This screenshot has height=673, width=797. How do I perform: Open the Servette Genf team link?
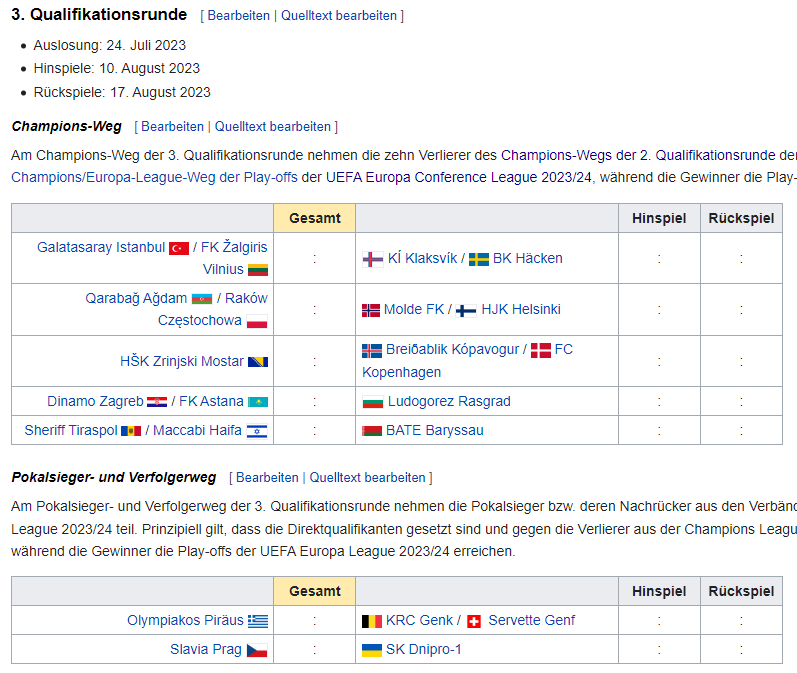coord(531,620)
